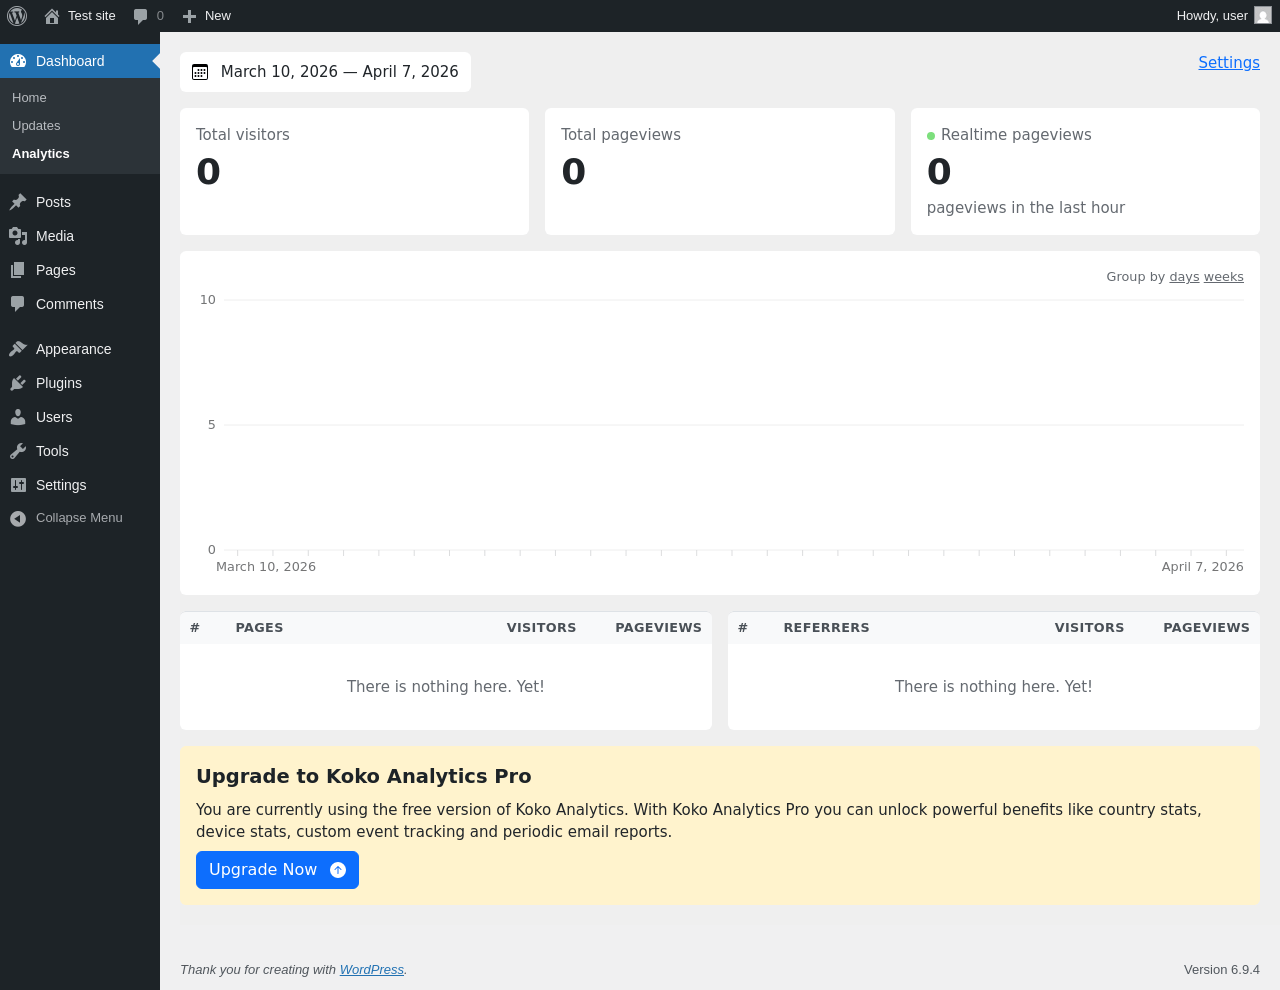Open Koko Analytics Settings link

pyautogui.click(x=1229, y=62)
